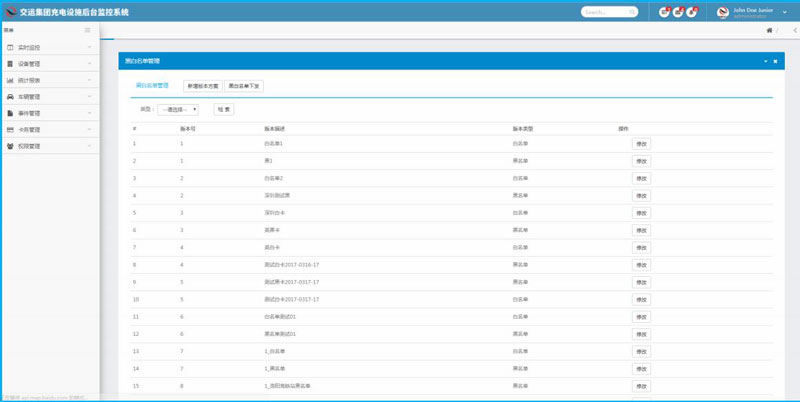Close the 黑白名单管理 panel with the X
800x402 pixels.
[x=775, y=61]
